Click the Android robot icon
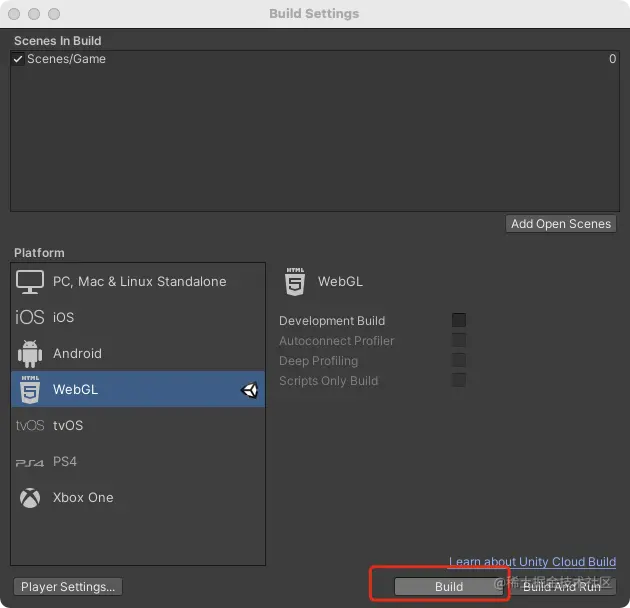This screenshot has width=630, height=608. (x=30, y=354)
